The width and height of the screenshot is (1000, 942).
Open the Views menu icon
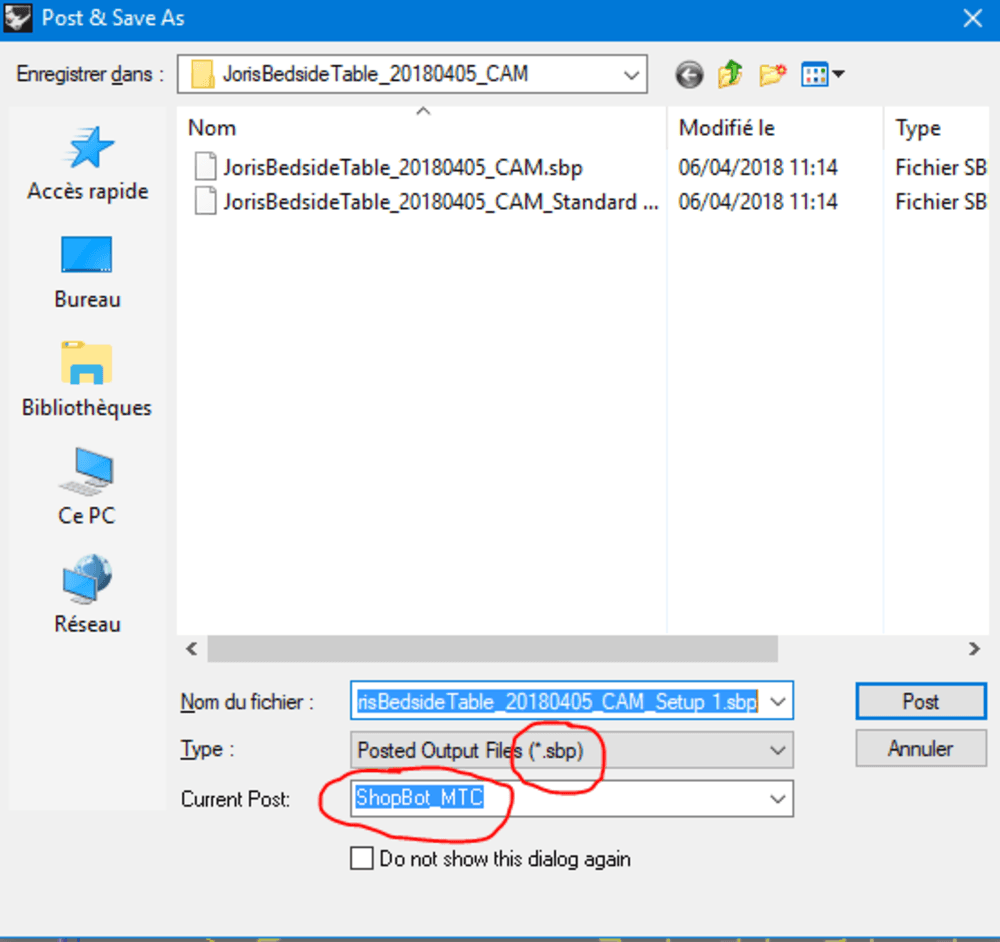click(818, 74)
